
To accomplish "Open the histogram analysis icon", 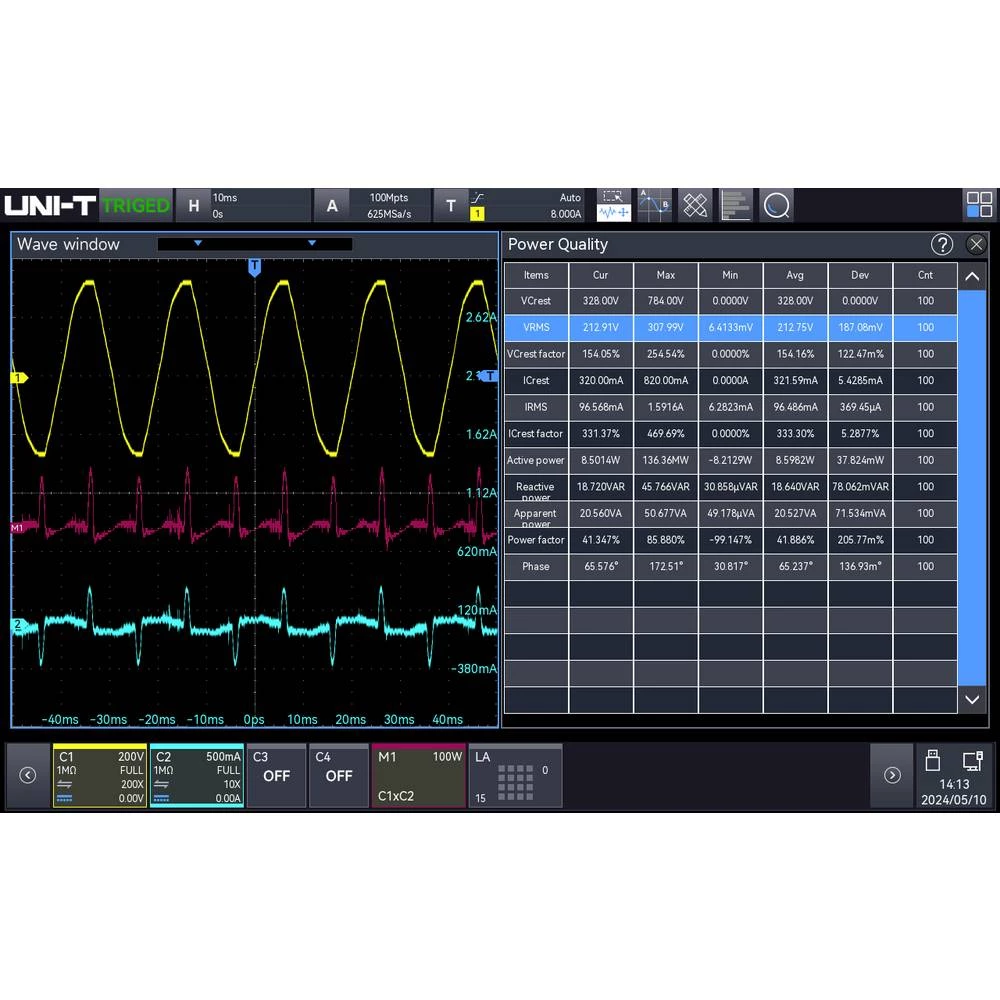I will pyautogui.click(x=735, y=205).
